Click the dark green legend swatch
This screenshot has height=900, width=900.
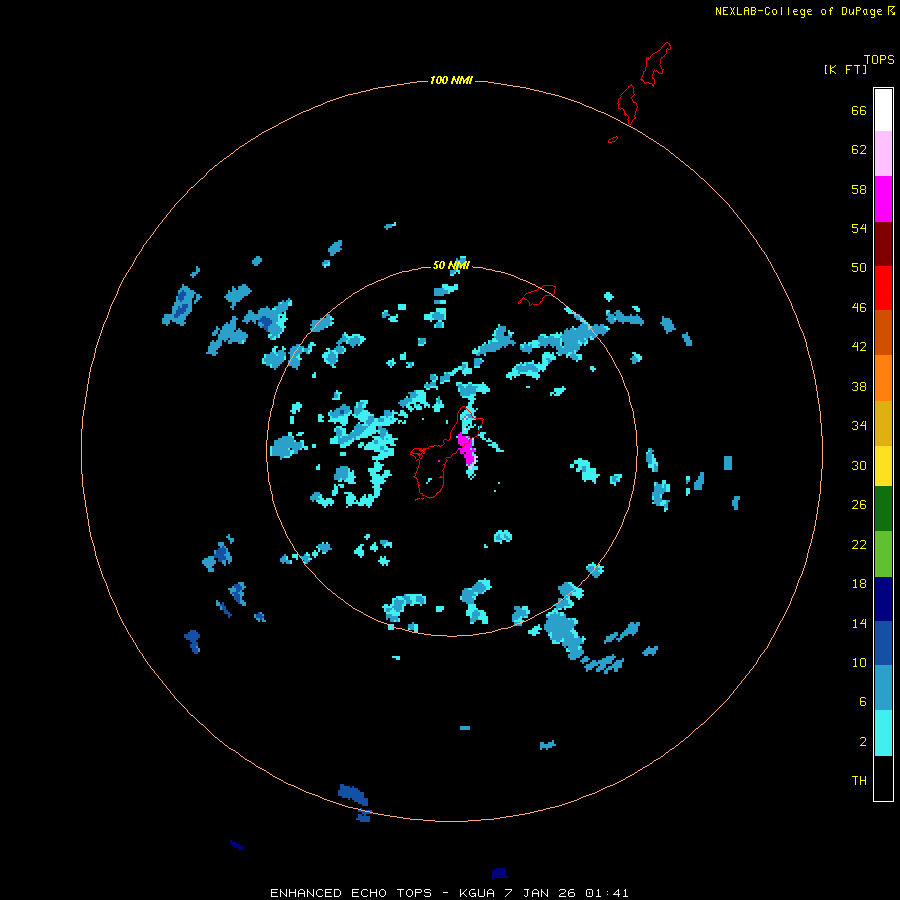[x=883, y=509]
